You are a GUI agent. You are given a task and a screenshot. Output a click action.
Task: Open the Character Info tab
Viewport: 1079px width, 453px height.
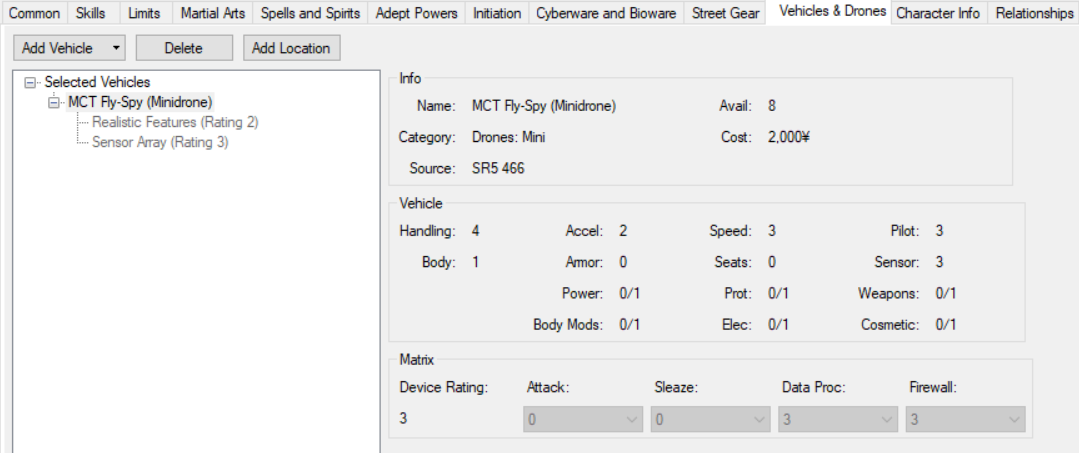[938, 13]
